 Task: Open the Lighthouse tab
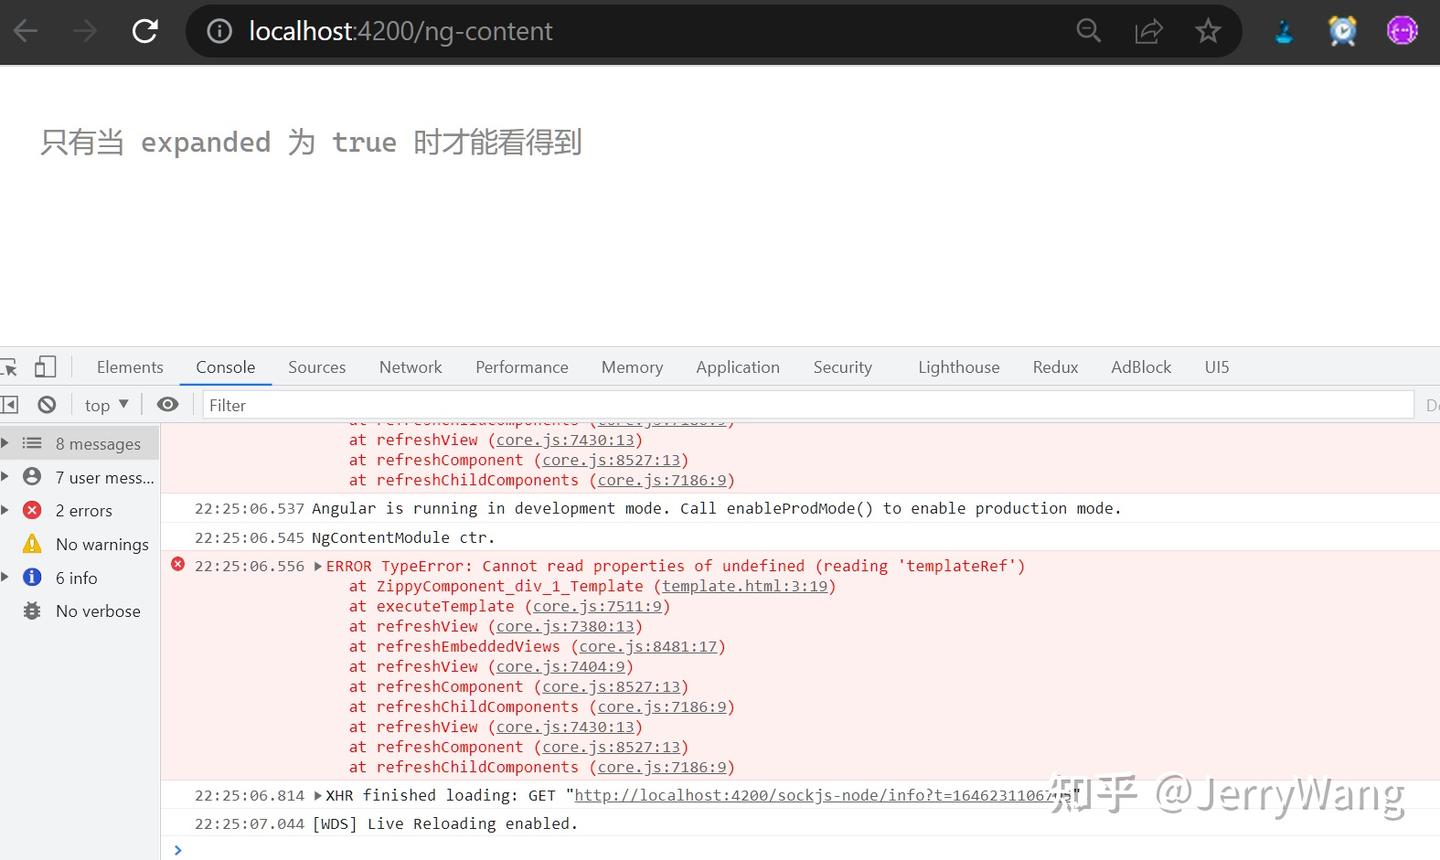point(959,367)
